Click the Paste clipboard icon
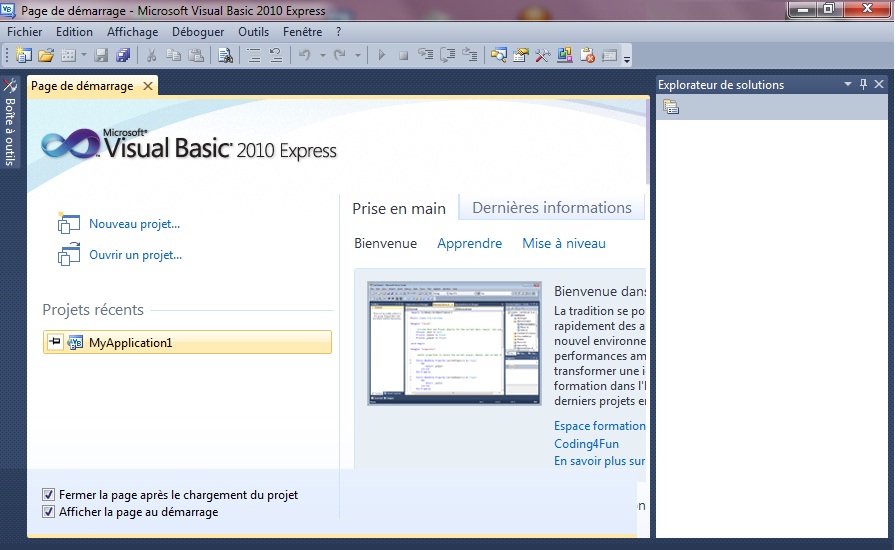The image size is (895, 550). tap(196, 55)
